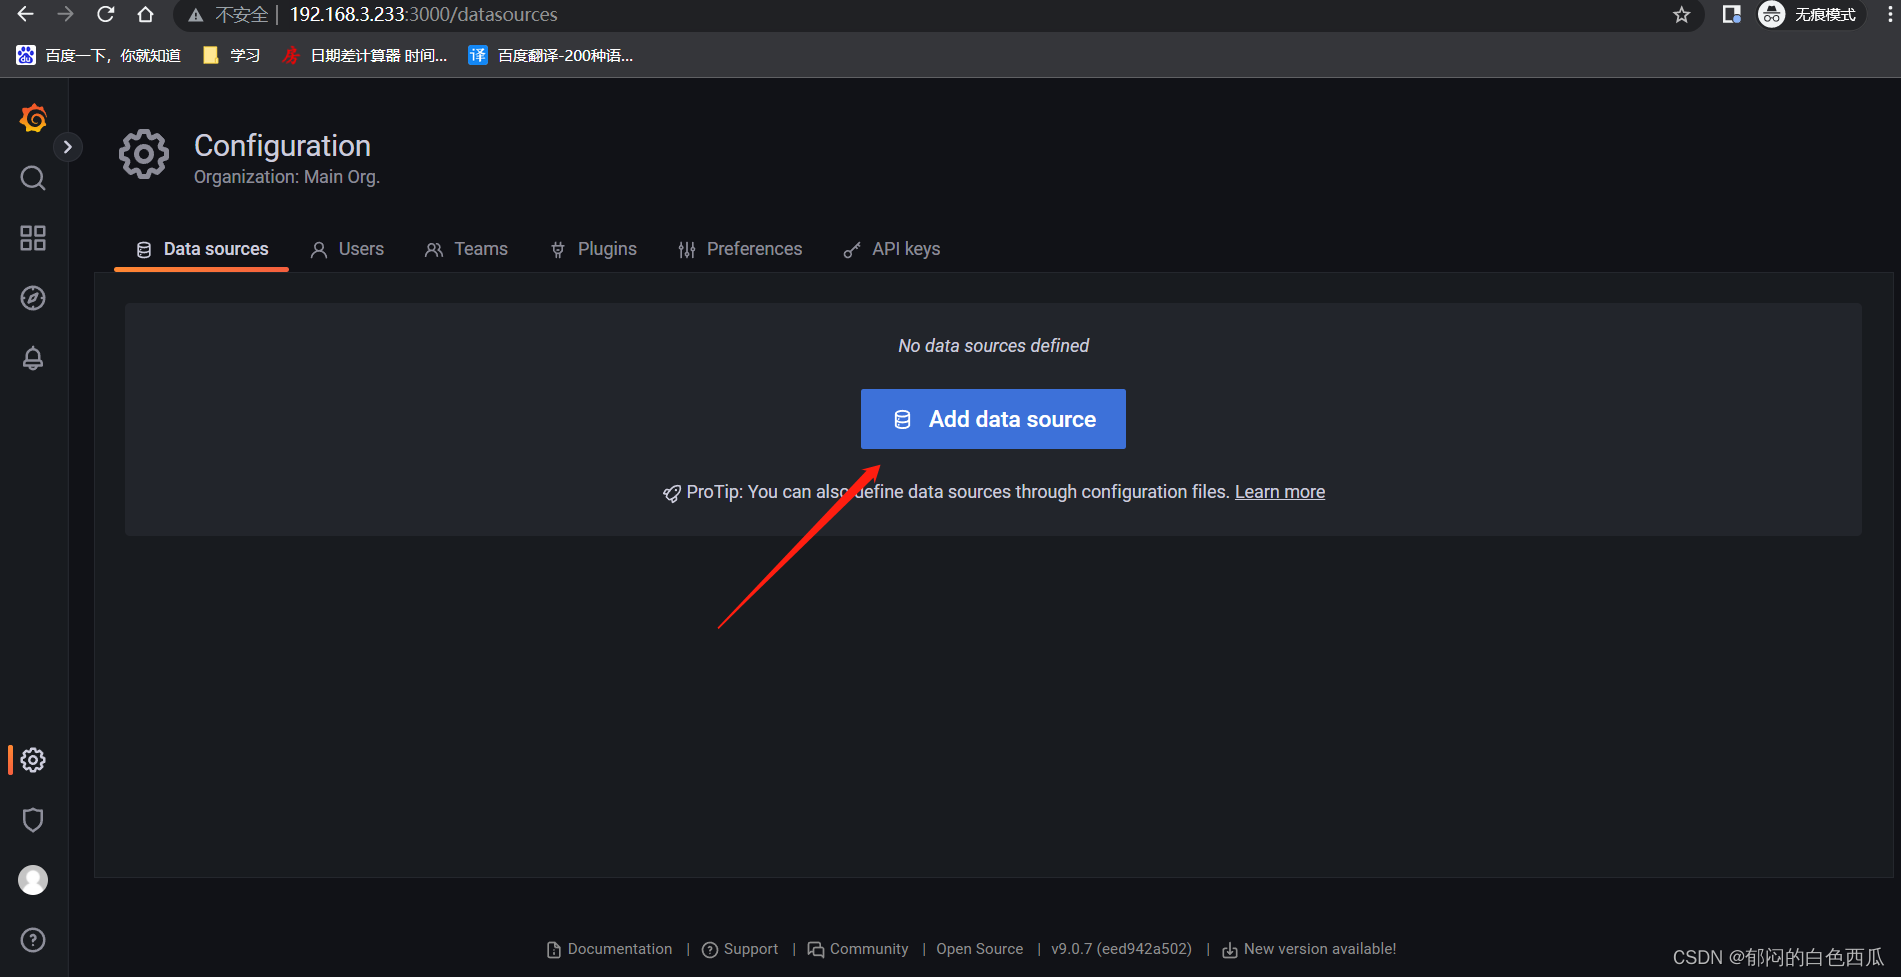
Task: Click the v9.0.7 version link
Action: point(1121,949)
